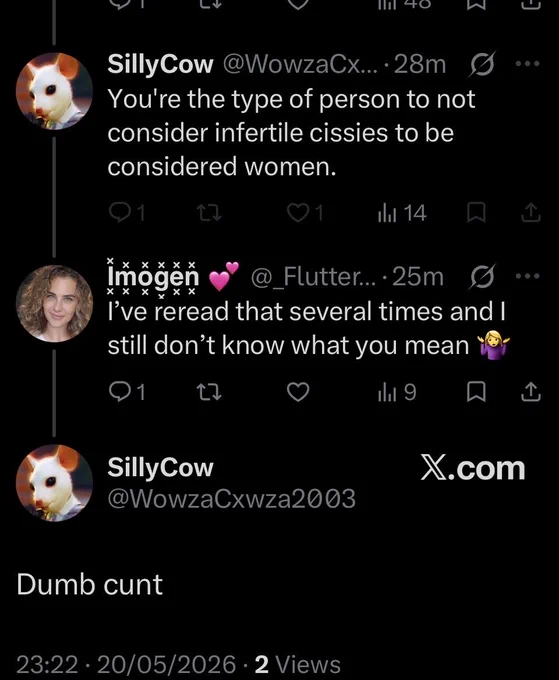Bookmark Imogen's tweet
Viewport: 559px width, 680px height.
476,392
